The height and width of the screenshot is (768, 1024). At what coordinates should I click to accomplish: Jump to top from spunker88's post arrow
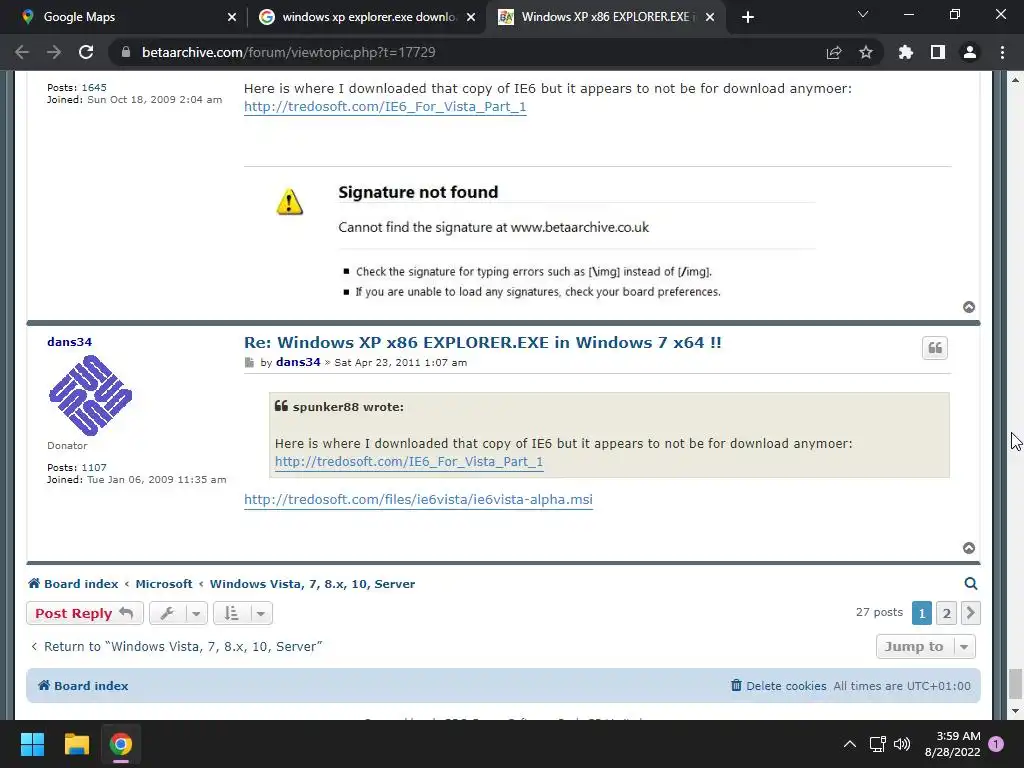(969, 307)
